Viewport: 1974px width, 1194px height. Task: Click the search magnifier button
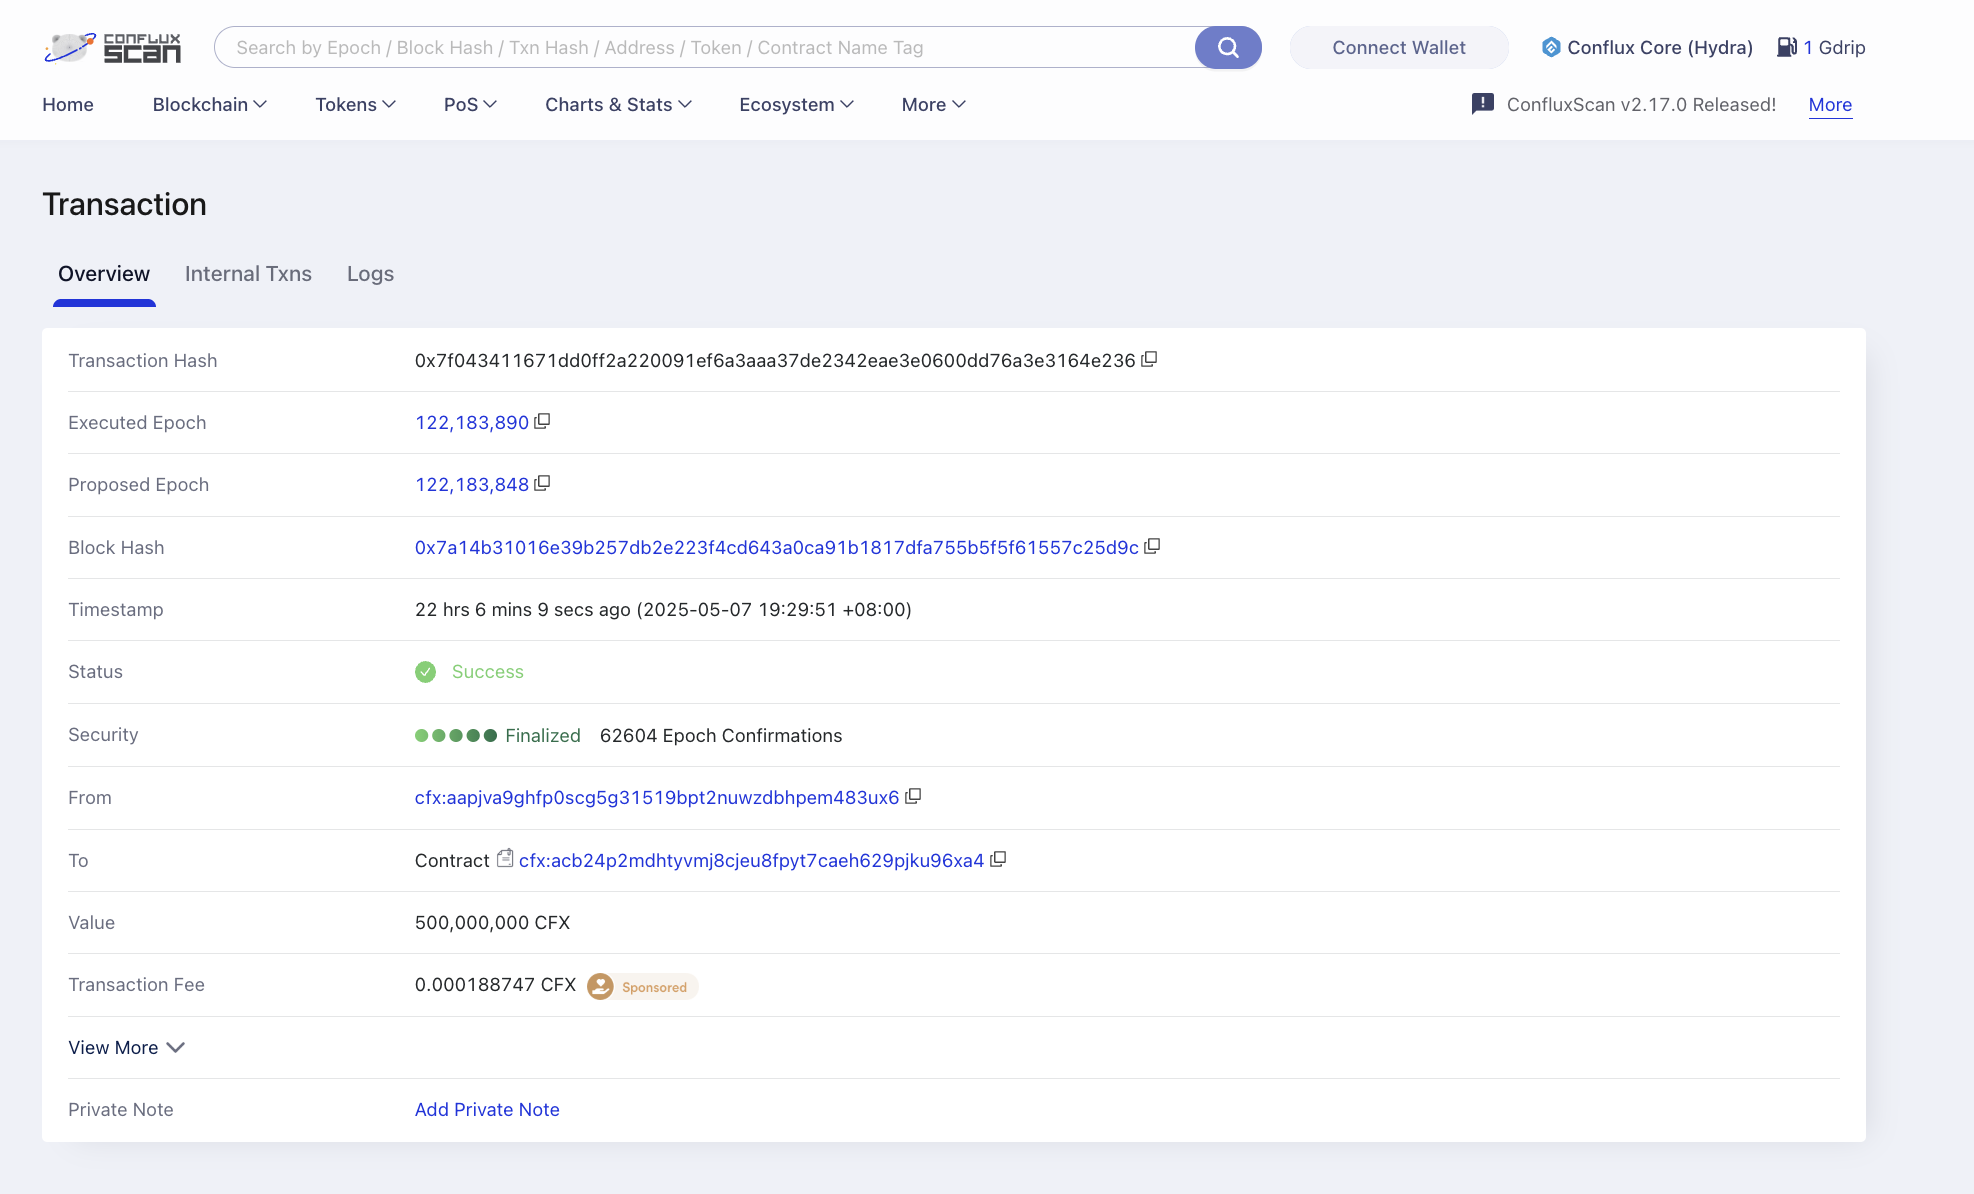(1228, 47)
